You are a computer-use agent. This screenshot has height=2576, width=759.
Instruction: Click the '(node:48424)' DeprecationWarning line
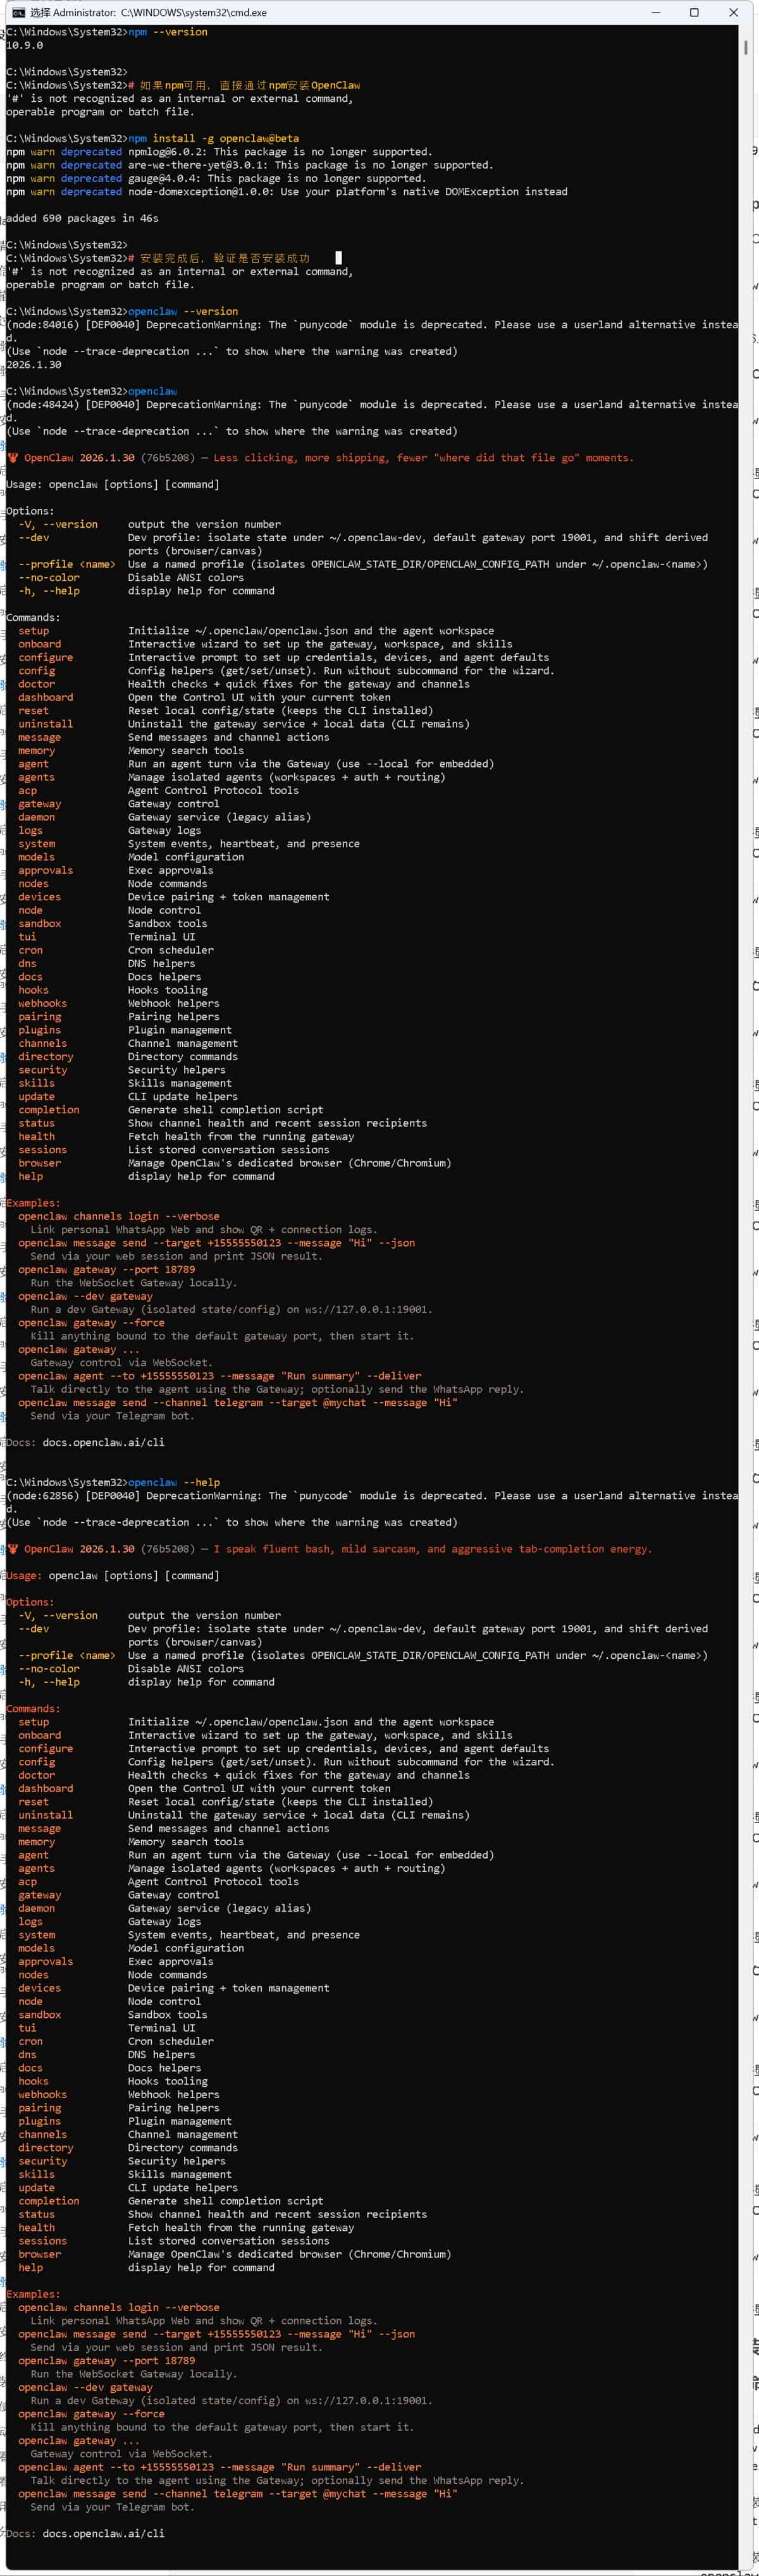pos(372,405)
